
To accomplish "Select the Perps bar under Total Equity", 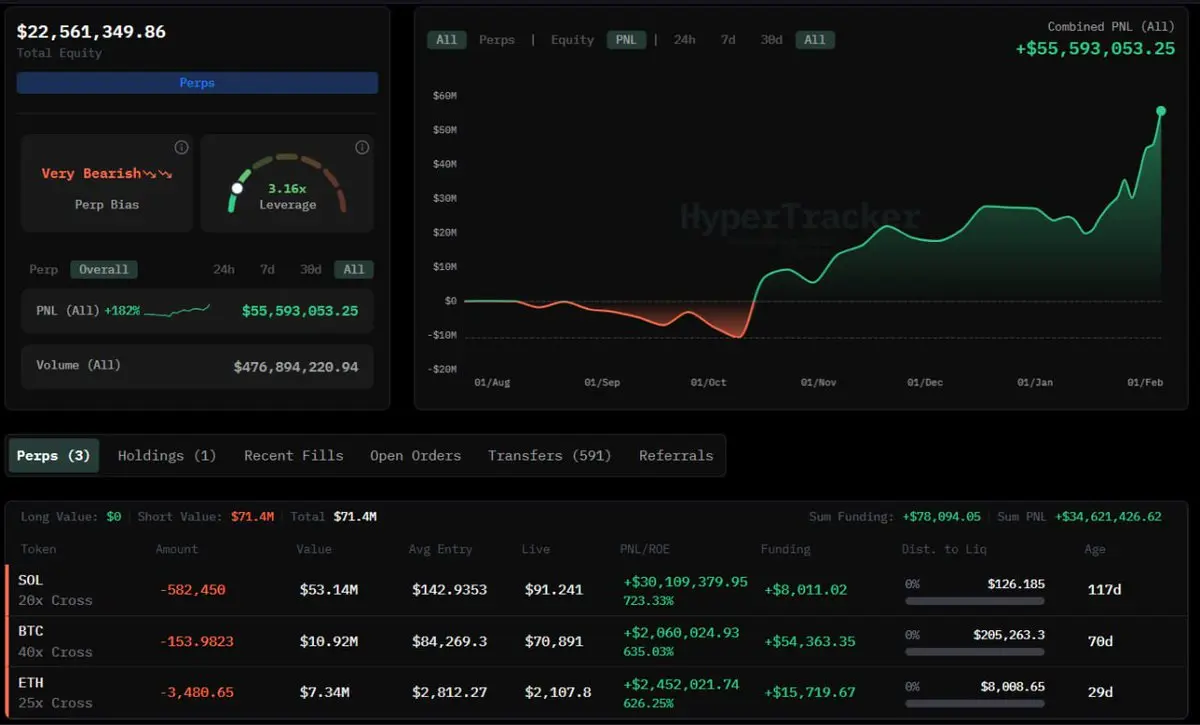I will coord(197,83).
